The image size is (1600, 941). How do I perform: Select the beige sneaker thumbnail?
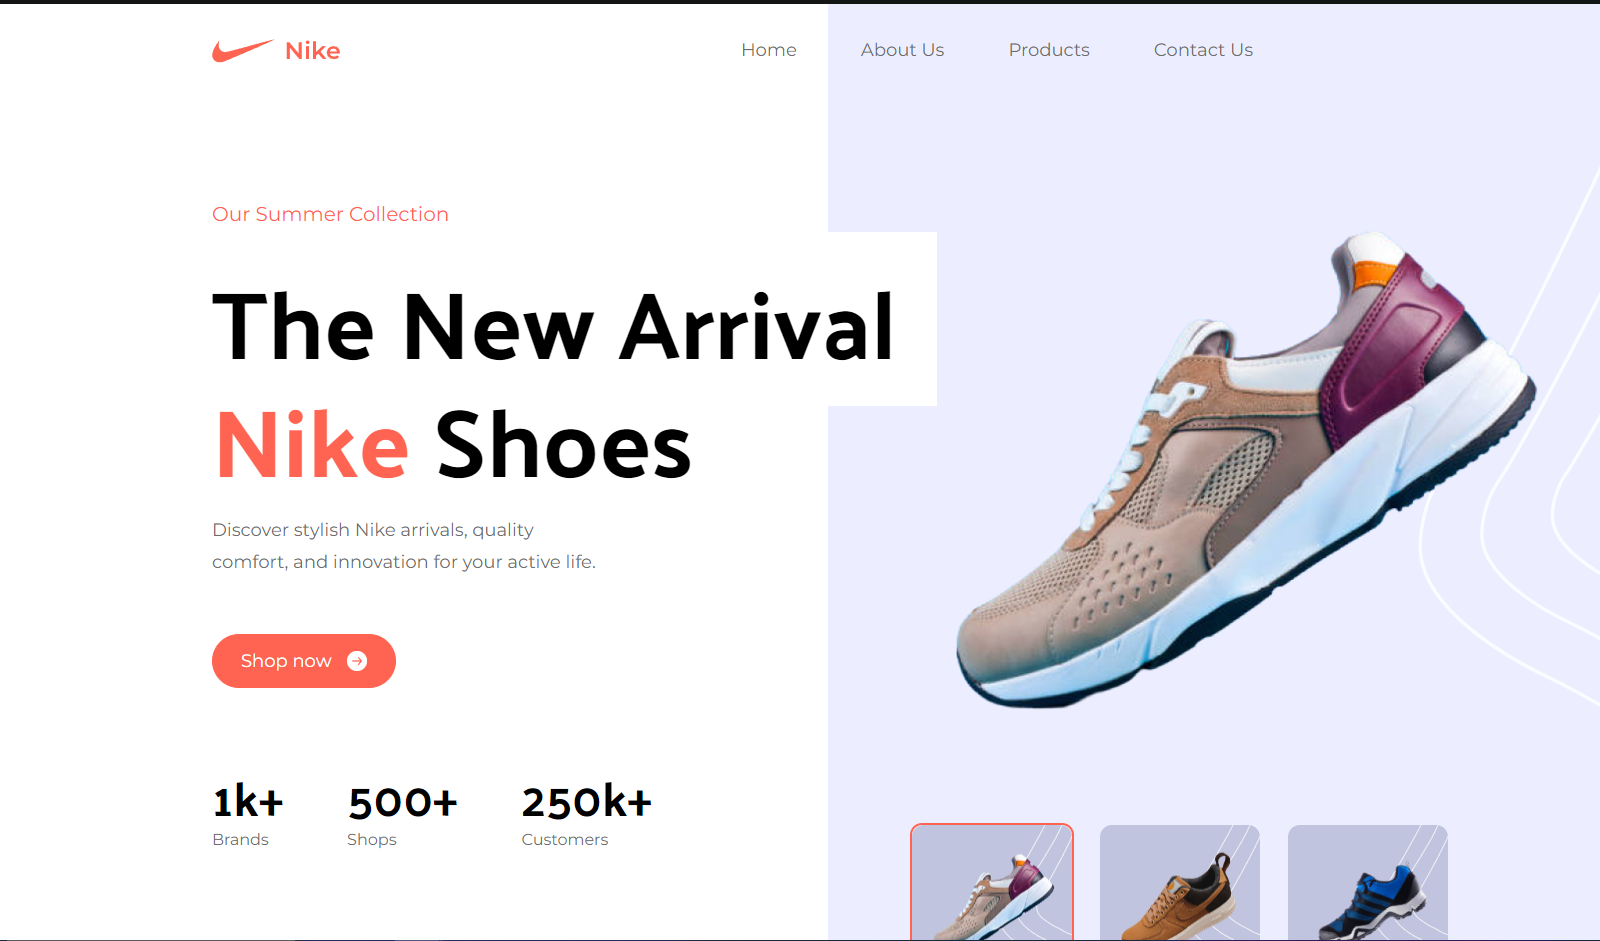(x=992, y=882)
